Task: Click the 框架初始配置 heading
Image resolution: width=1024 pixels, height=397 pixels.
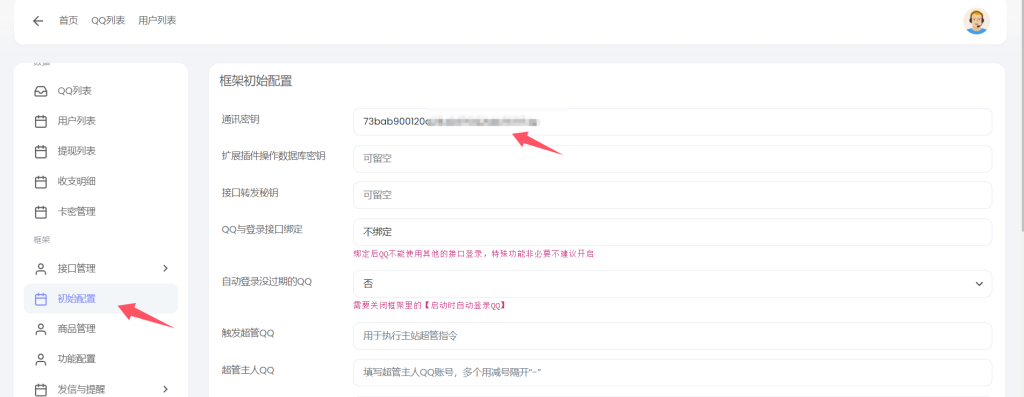Action: click(x=255, y=82)
